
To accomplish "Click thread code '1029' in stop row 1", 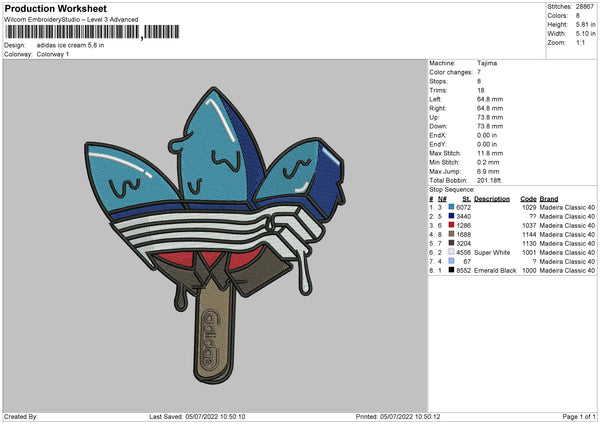I will pos(529,207).
